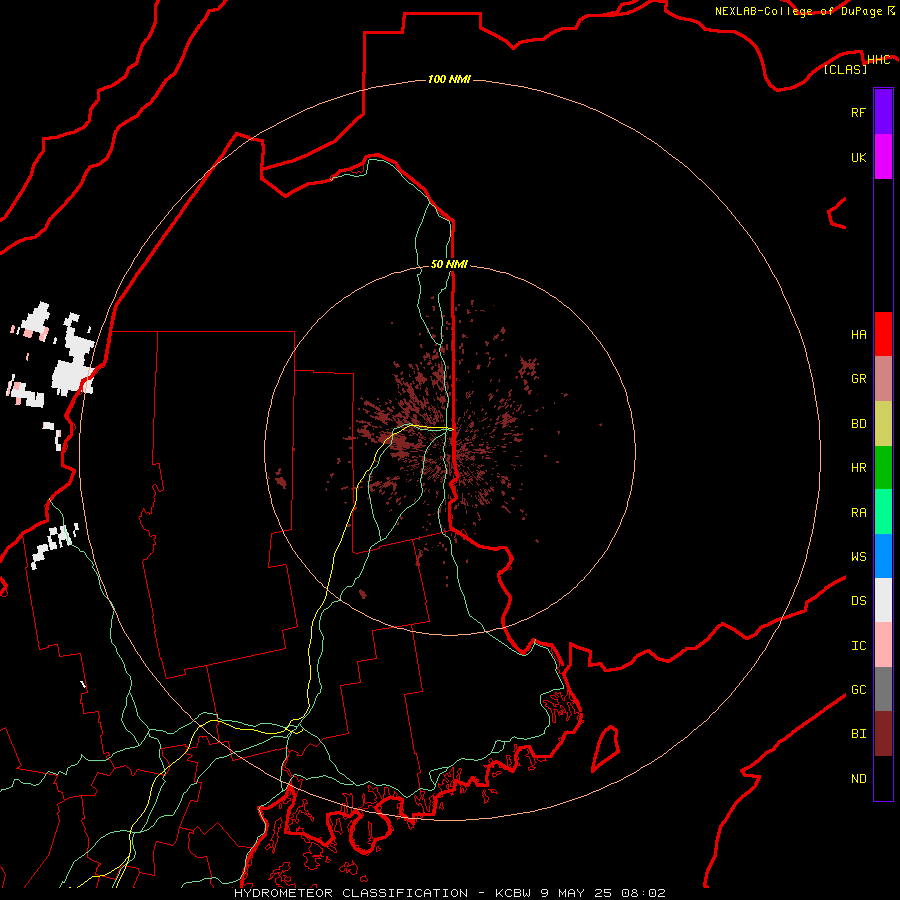Screen dimensions: 900x900
Task: Click the BI dark red legend swatch
Action: click(x=883, y=734)
